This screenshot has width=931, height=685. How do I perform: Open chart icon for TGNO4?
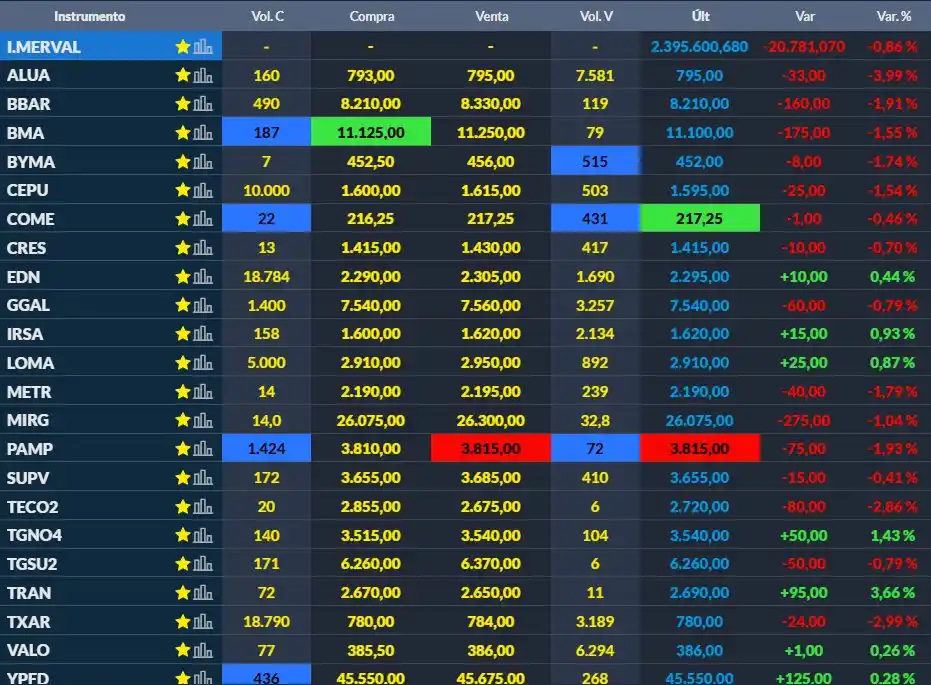pyautogui.click(x=203, y=535)
